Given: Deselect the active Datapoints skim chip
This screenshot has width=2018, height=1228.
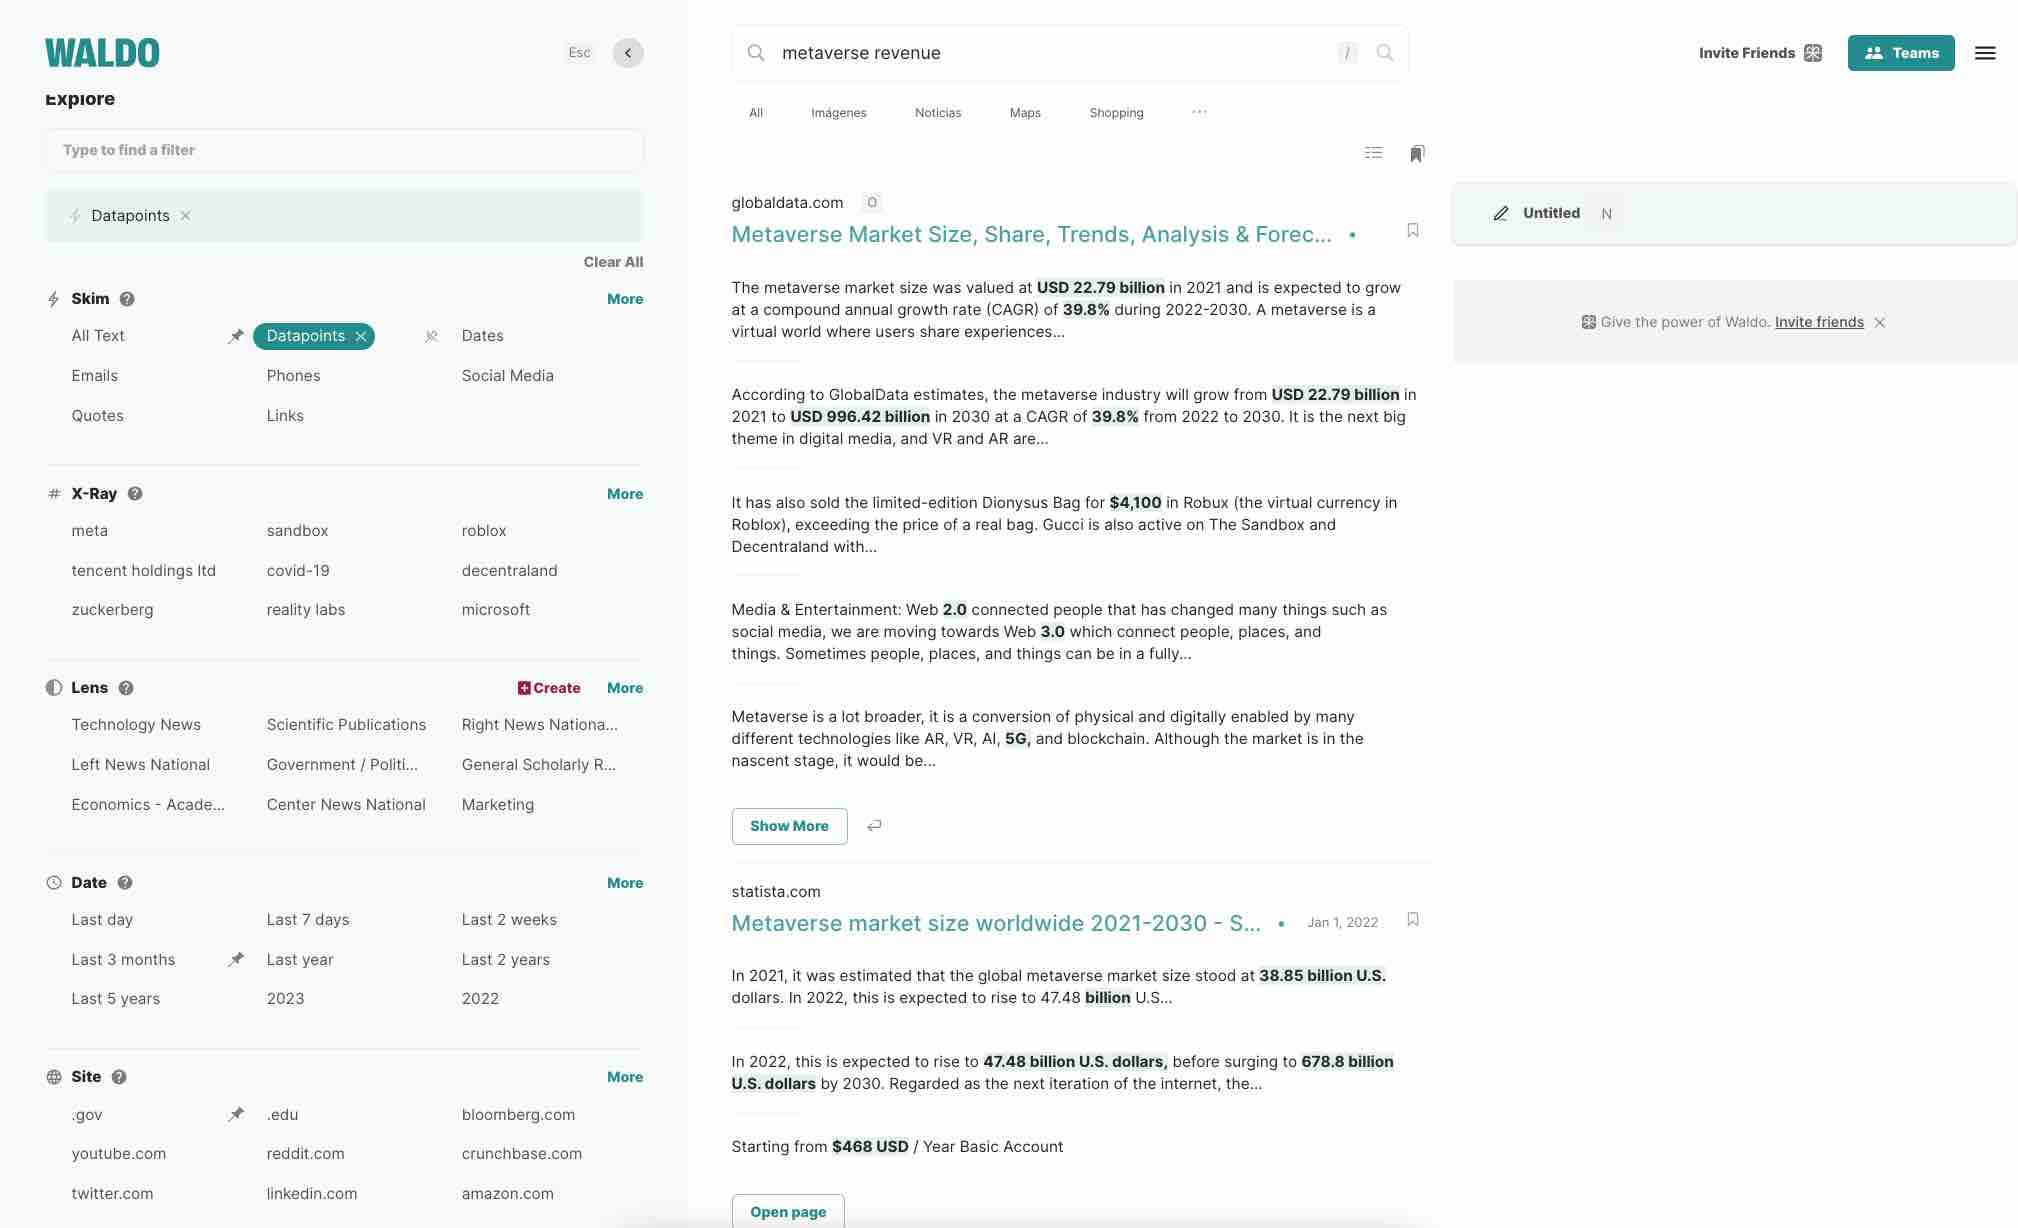Looking at the screenshot, I should pyautogui.click(x=361, y=337).
